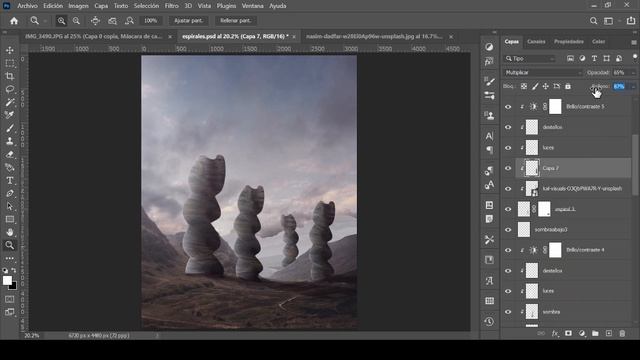Switch to the Propiedades tab
This screenshot has width=640, height=360.
569,42
